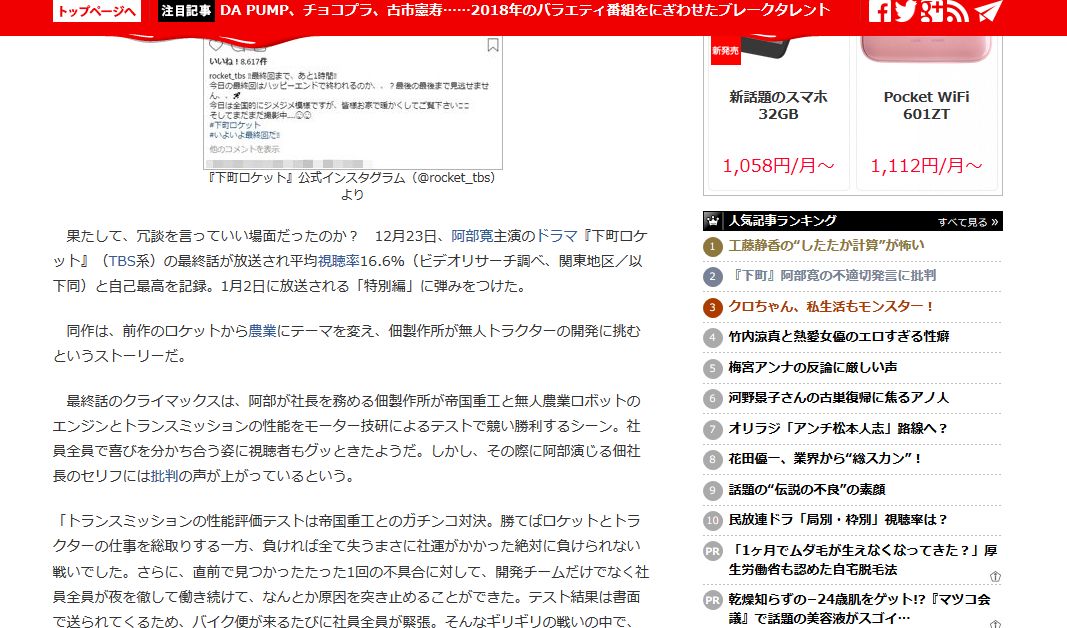This screenshot has height=628, width=1067.
Task: Click the Instagram embed bookmark icon
Action: [x=493, y=45]
